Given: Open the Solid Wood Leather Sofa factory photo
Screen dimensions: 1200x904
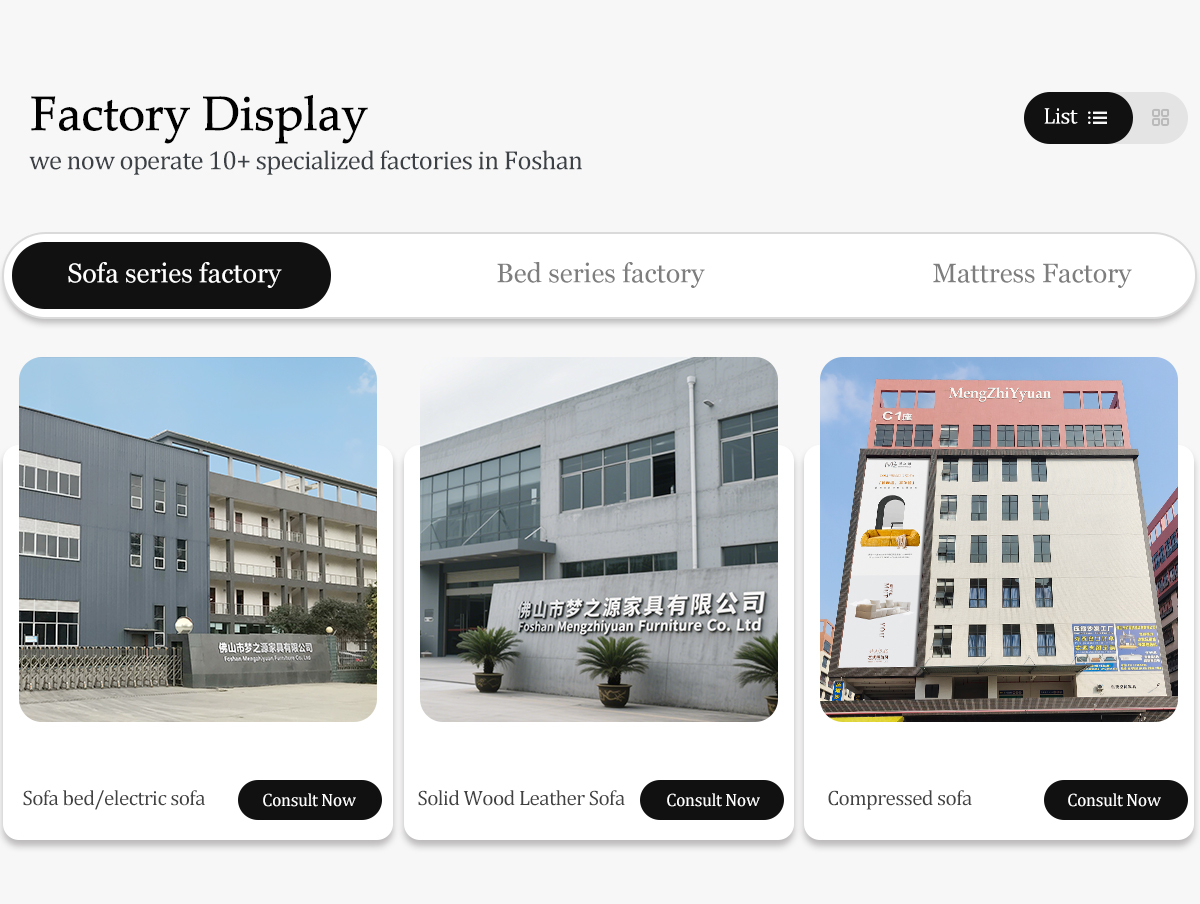Looking at the screenshot, I should [x=599, y=539].
